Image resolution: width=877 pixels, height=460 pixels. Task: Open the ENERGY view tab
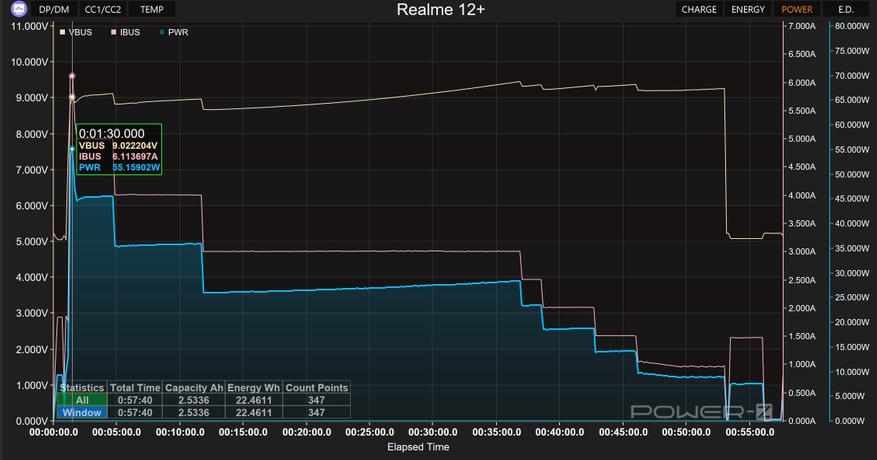click(x=748, y=10)
